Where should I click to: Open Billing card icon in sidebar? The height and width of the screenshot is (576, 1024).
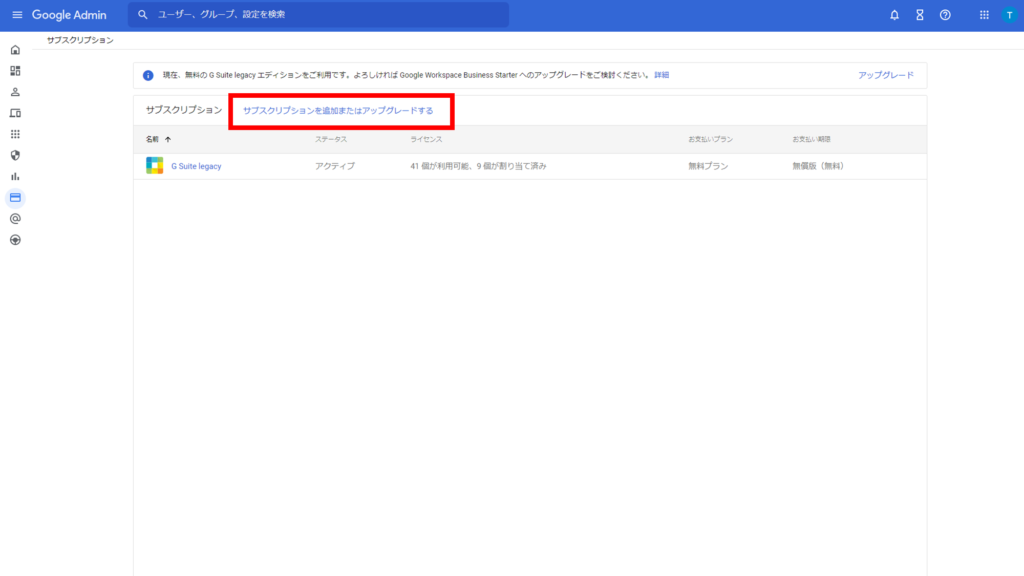(x=15, y=197)
